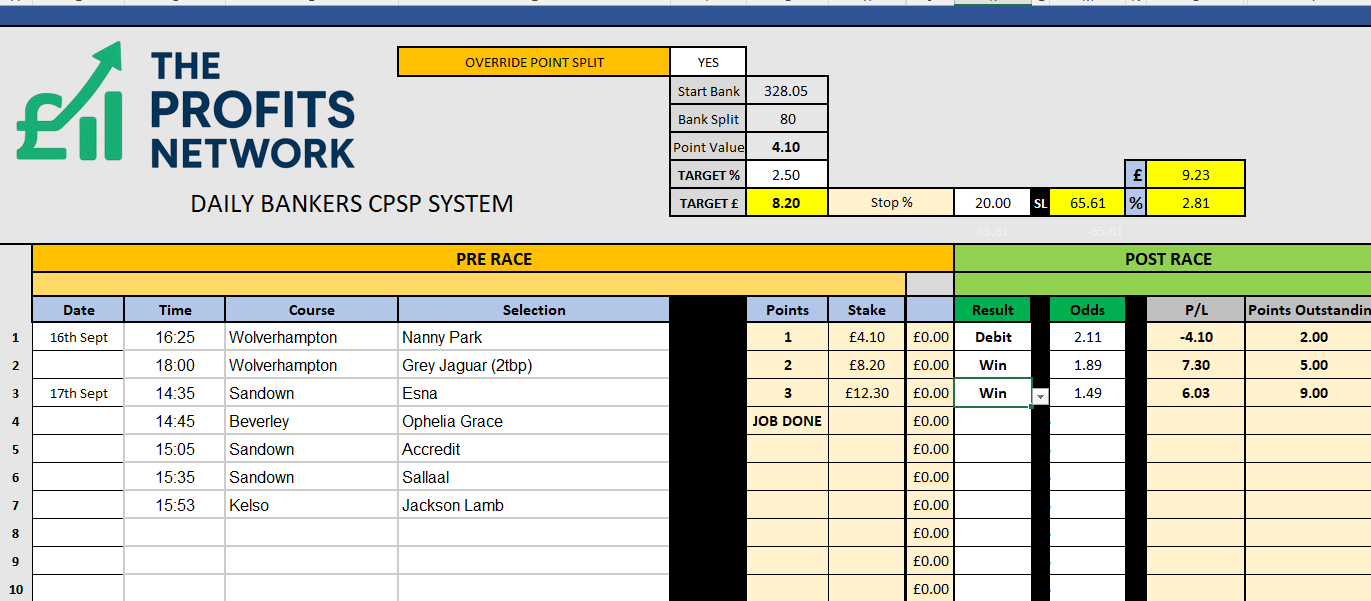
Task: Select the Nanny Park selection cell
Action: pos(533,338)
